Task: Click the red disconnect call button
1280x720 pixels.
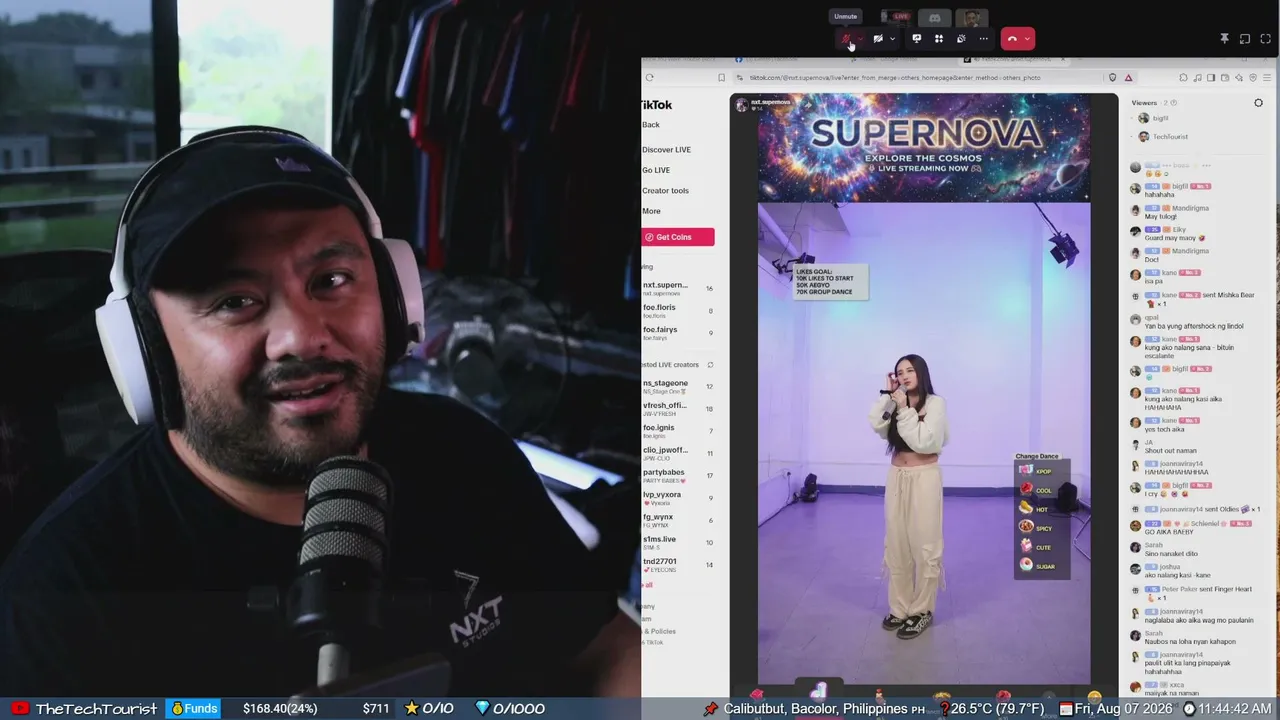Action: pos(1012,39)
